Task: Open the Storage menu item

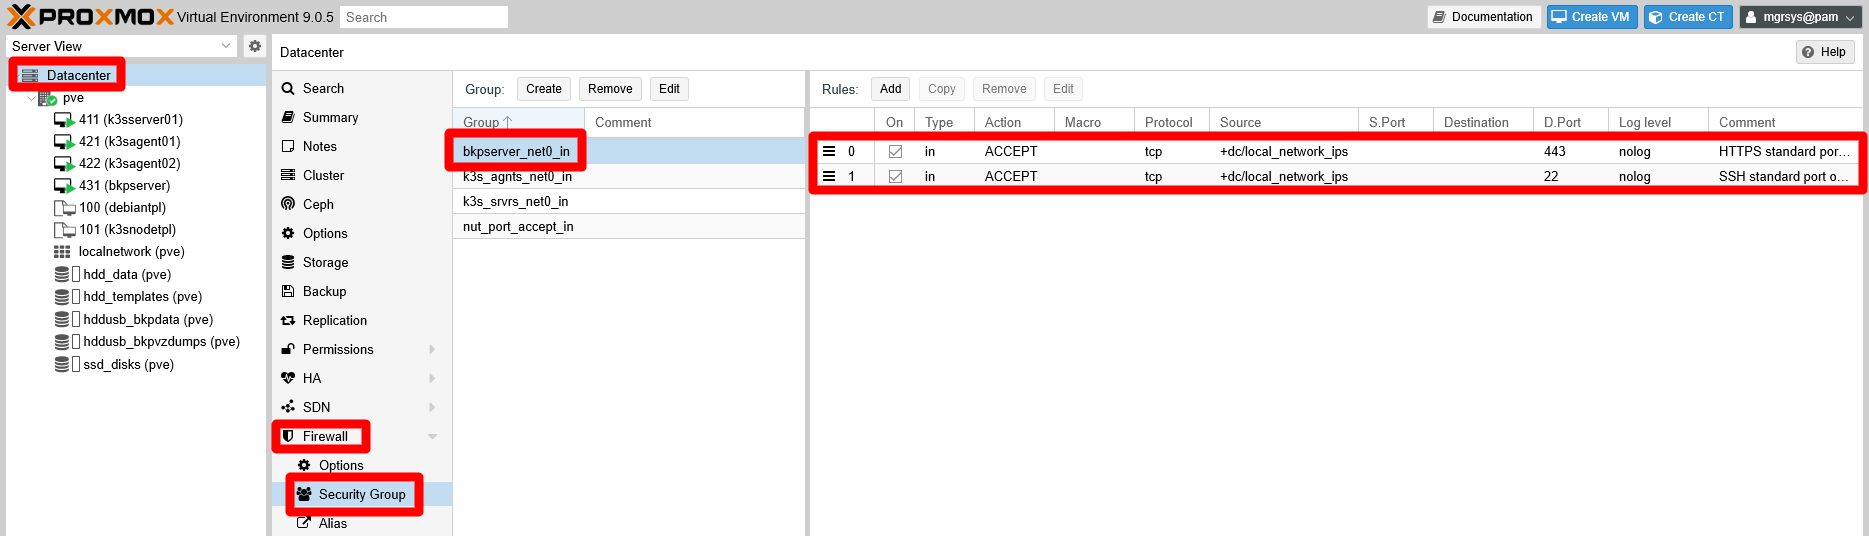Action: coord(362,262)
